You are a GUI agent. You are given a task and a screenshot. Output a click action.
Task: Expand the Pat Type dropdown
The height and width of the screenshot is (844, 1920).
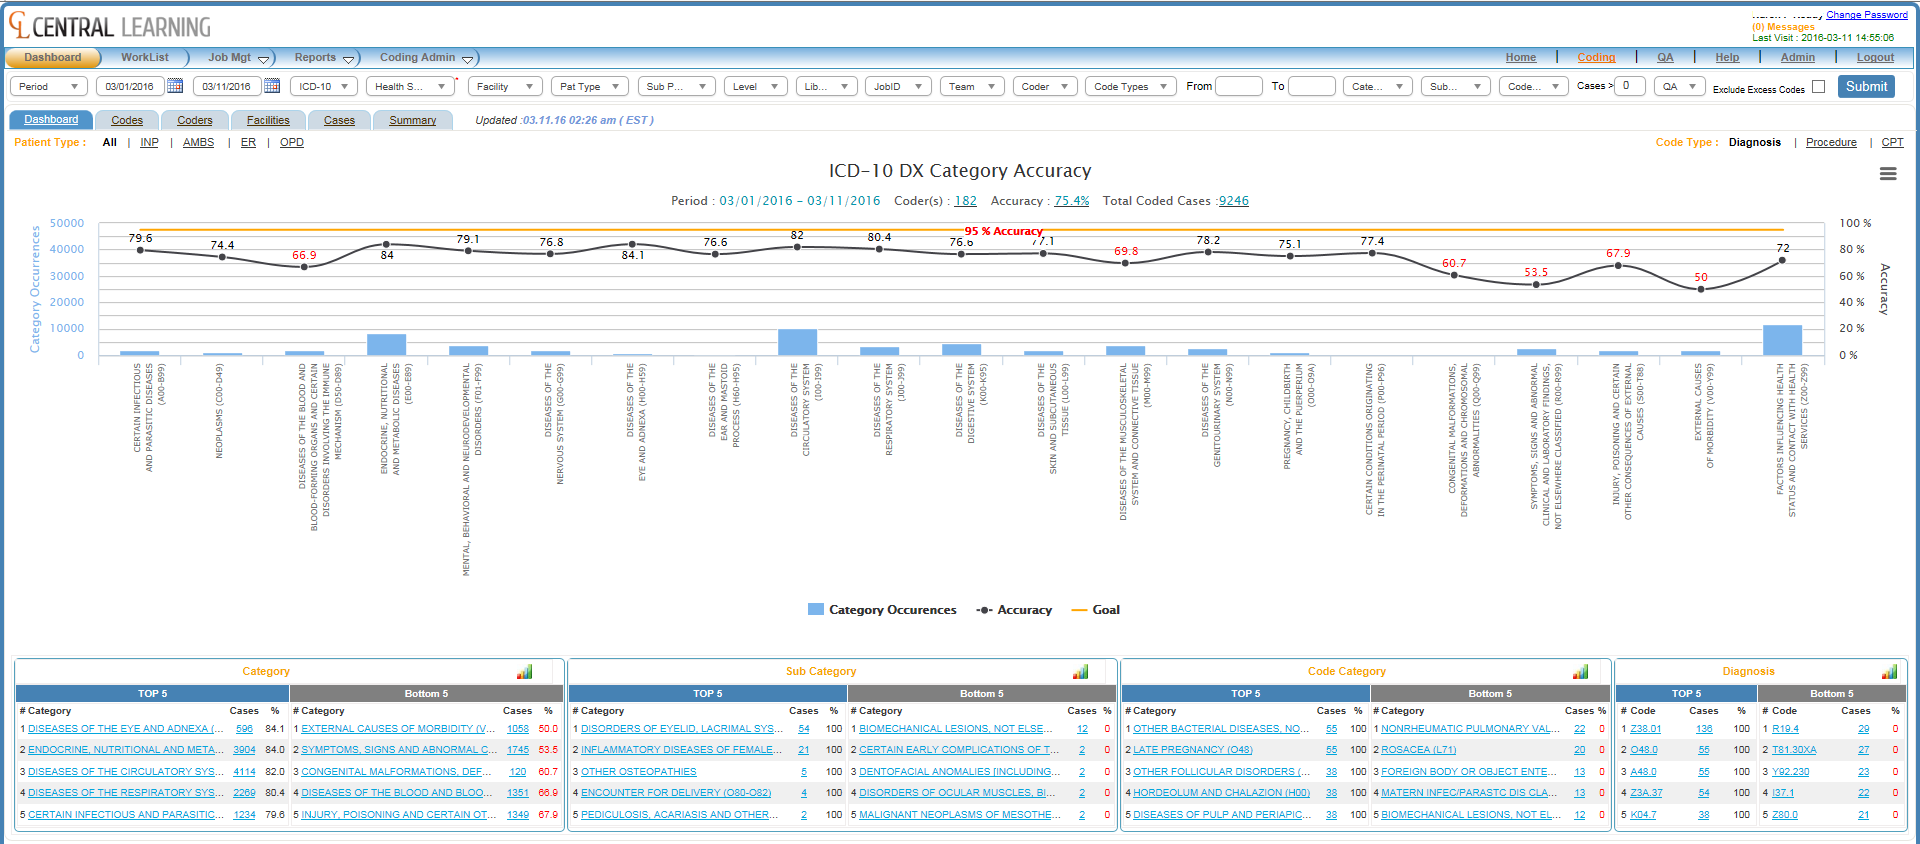pos(590,87)
